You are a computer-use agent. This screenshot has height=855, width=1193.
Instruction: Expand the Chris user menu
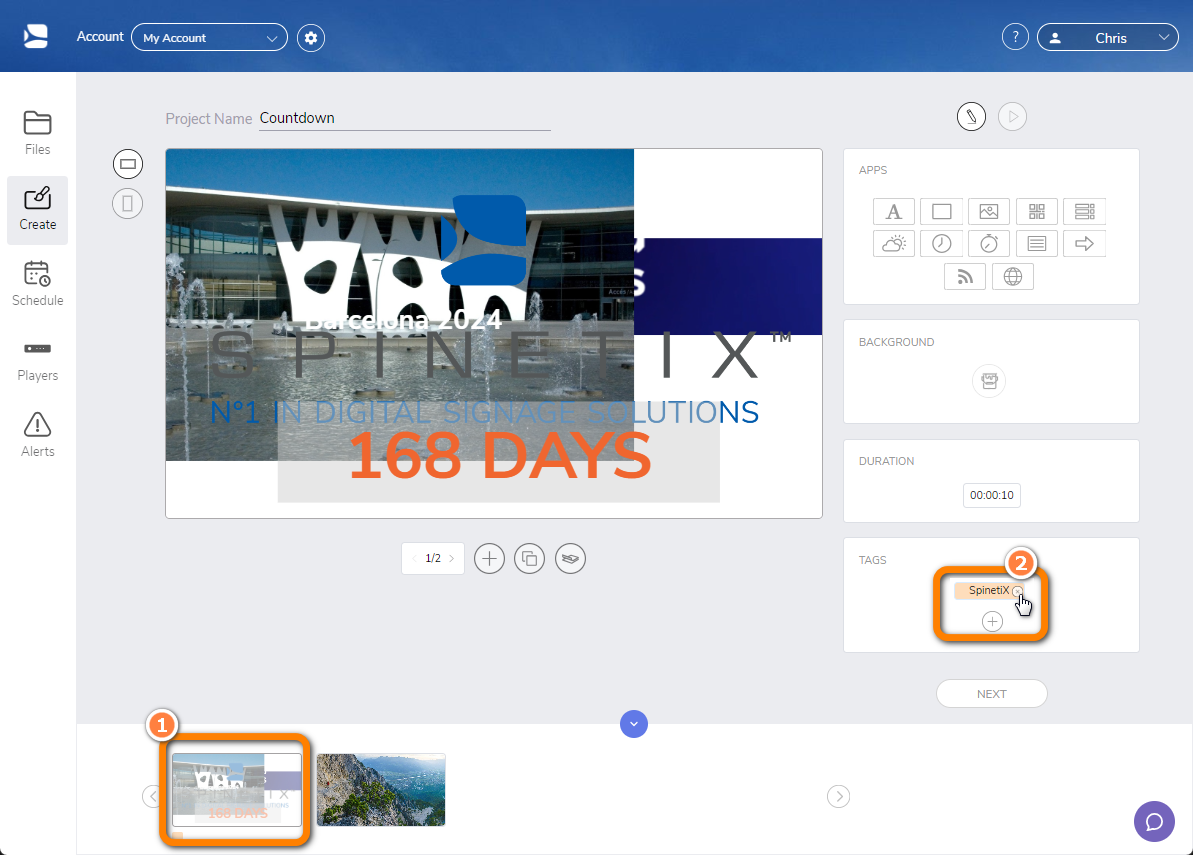point(1107,37)
